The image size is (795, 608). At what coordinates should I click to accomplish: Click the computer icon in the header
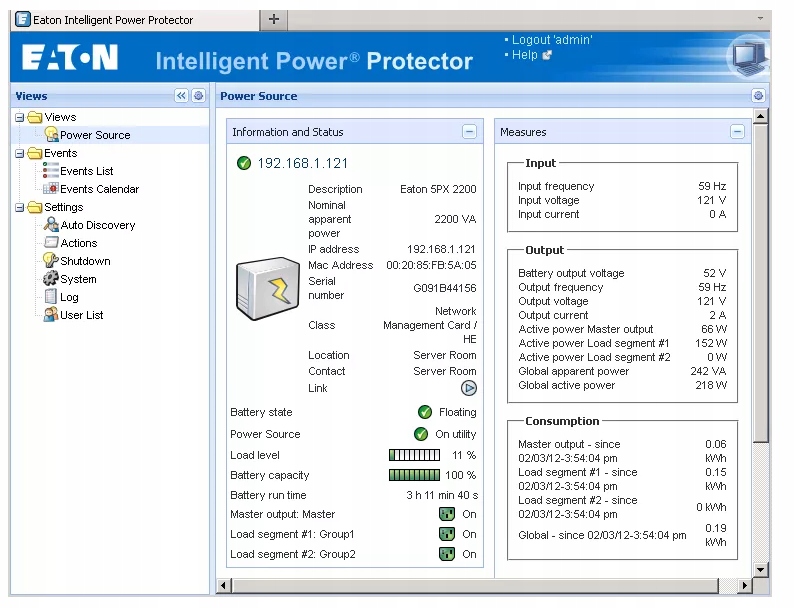pyautogui.click(x=748, y=58)
